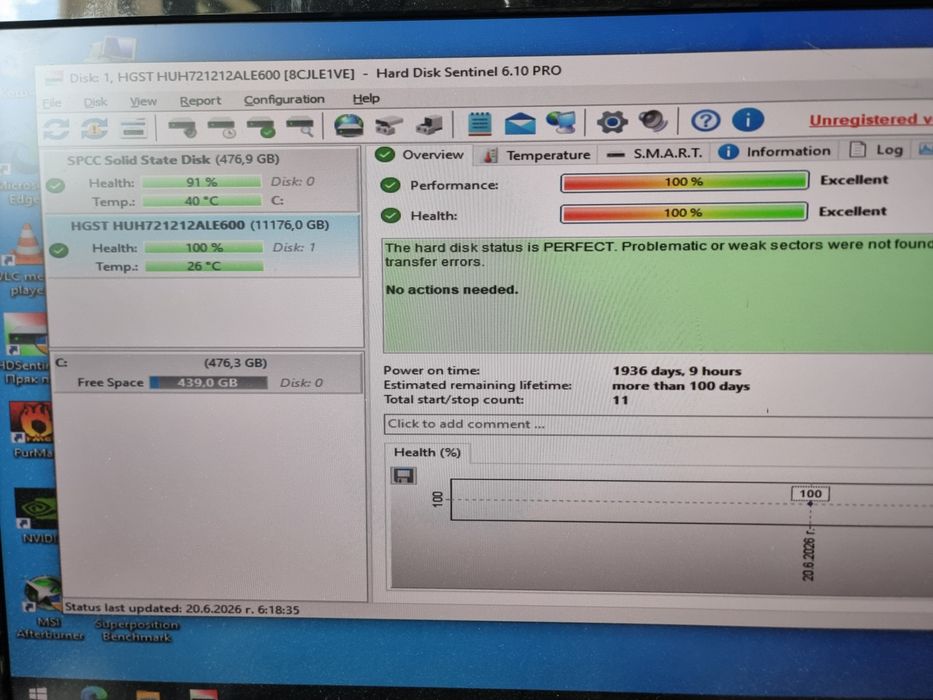Click the SPCC disk Temp 40 °C bar
The height and width of the screenshot is (700, 933).
click(202, 201)
